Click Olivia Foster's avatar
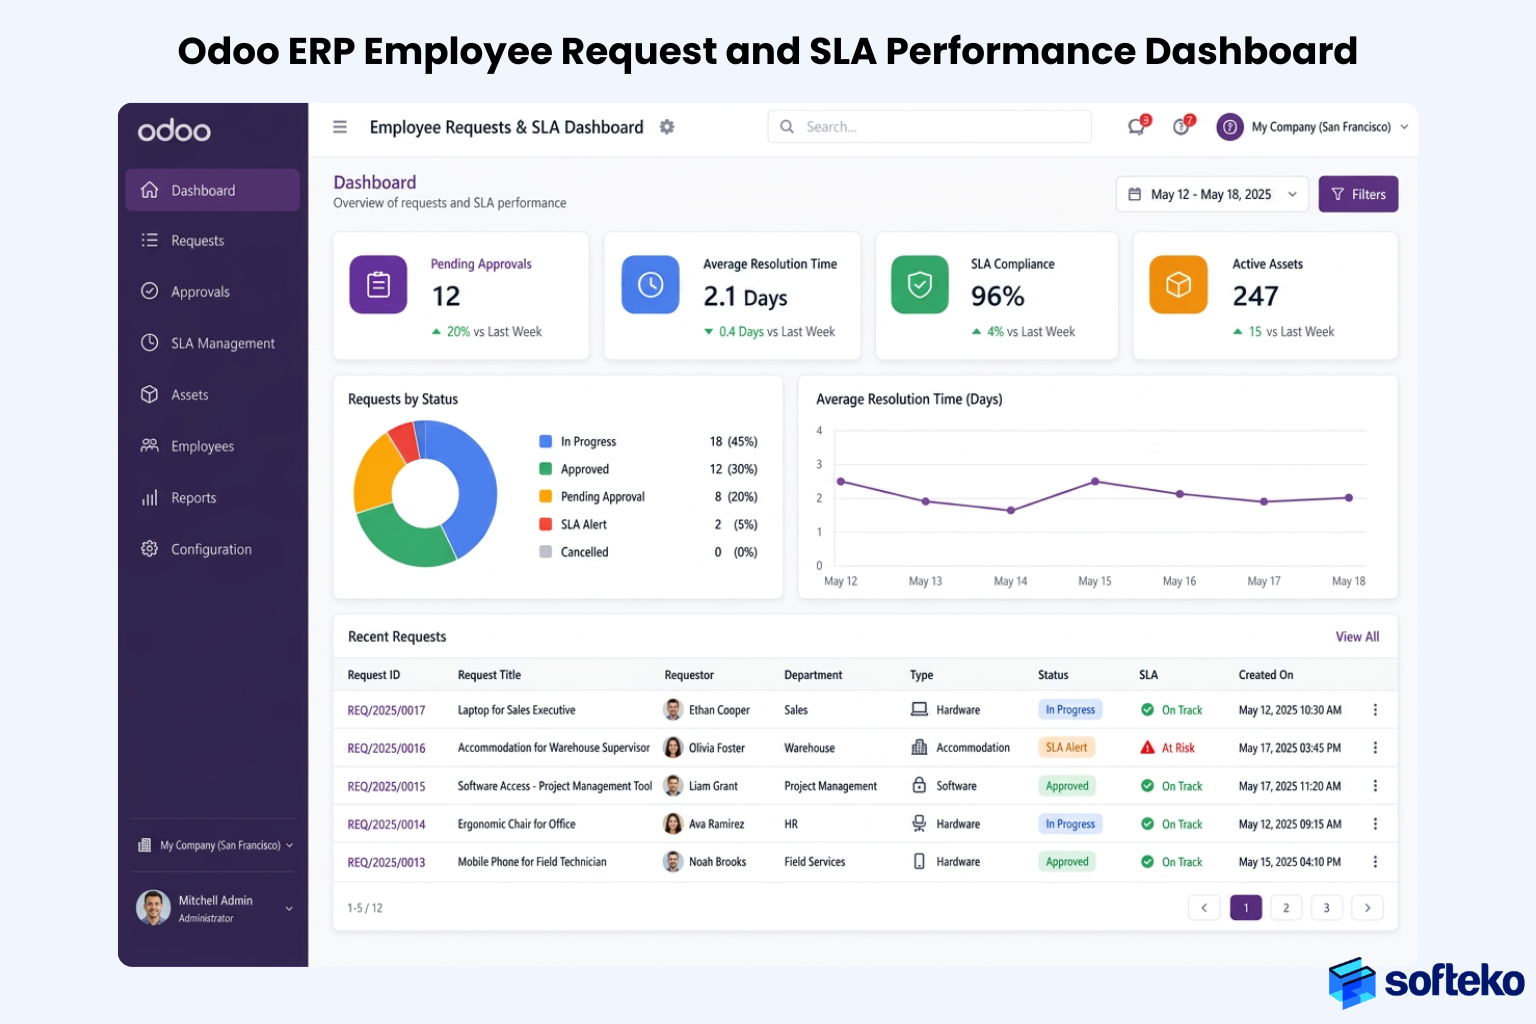Screen dimensions: 1536x1024 click(673, 748)
